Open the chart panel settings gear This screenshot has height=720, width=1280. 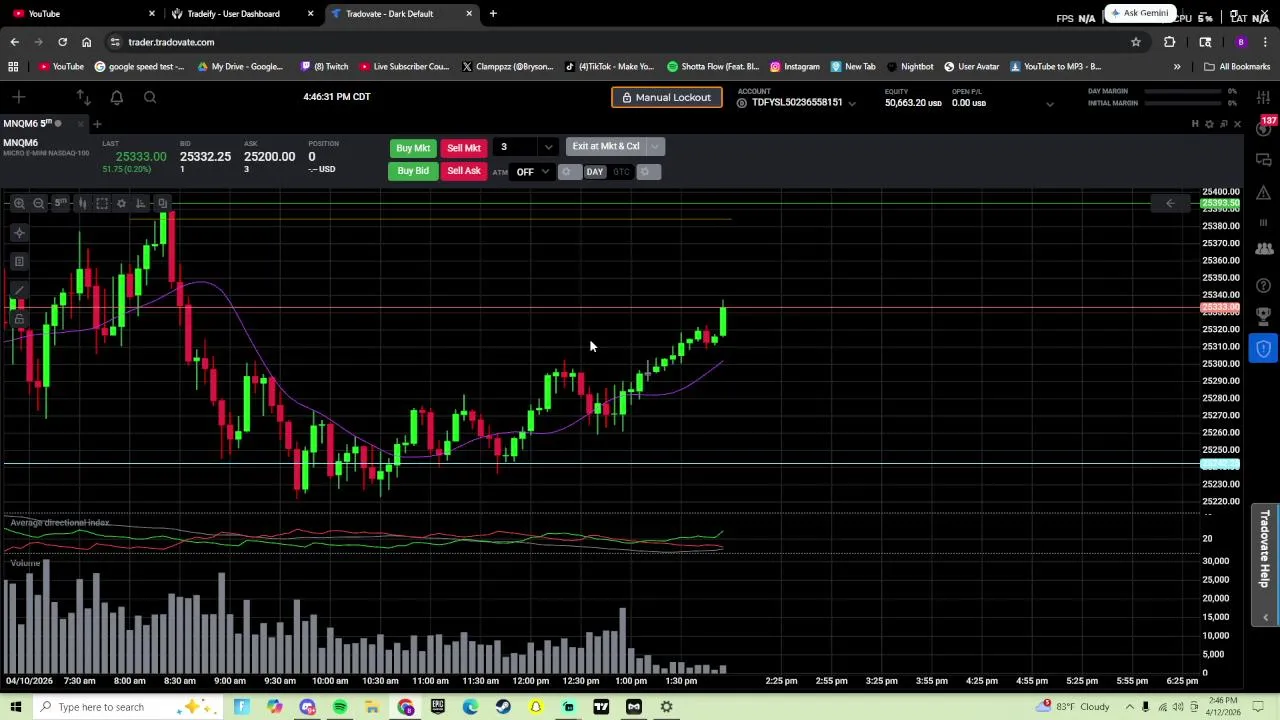coord(1209,124)
